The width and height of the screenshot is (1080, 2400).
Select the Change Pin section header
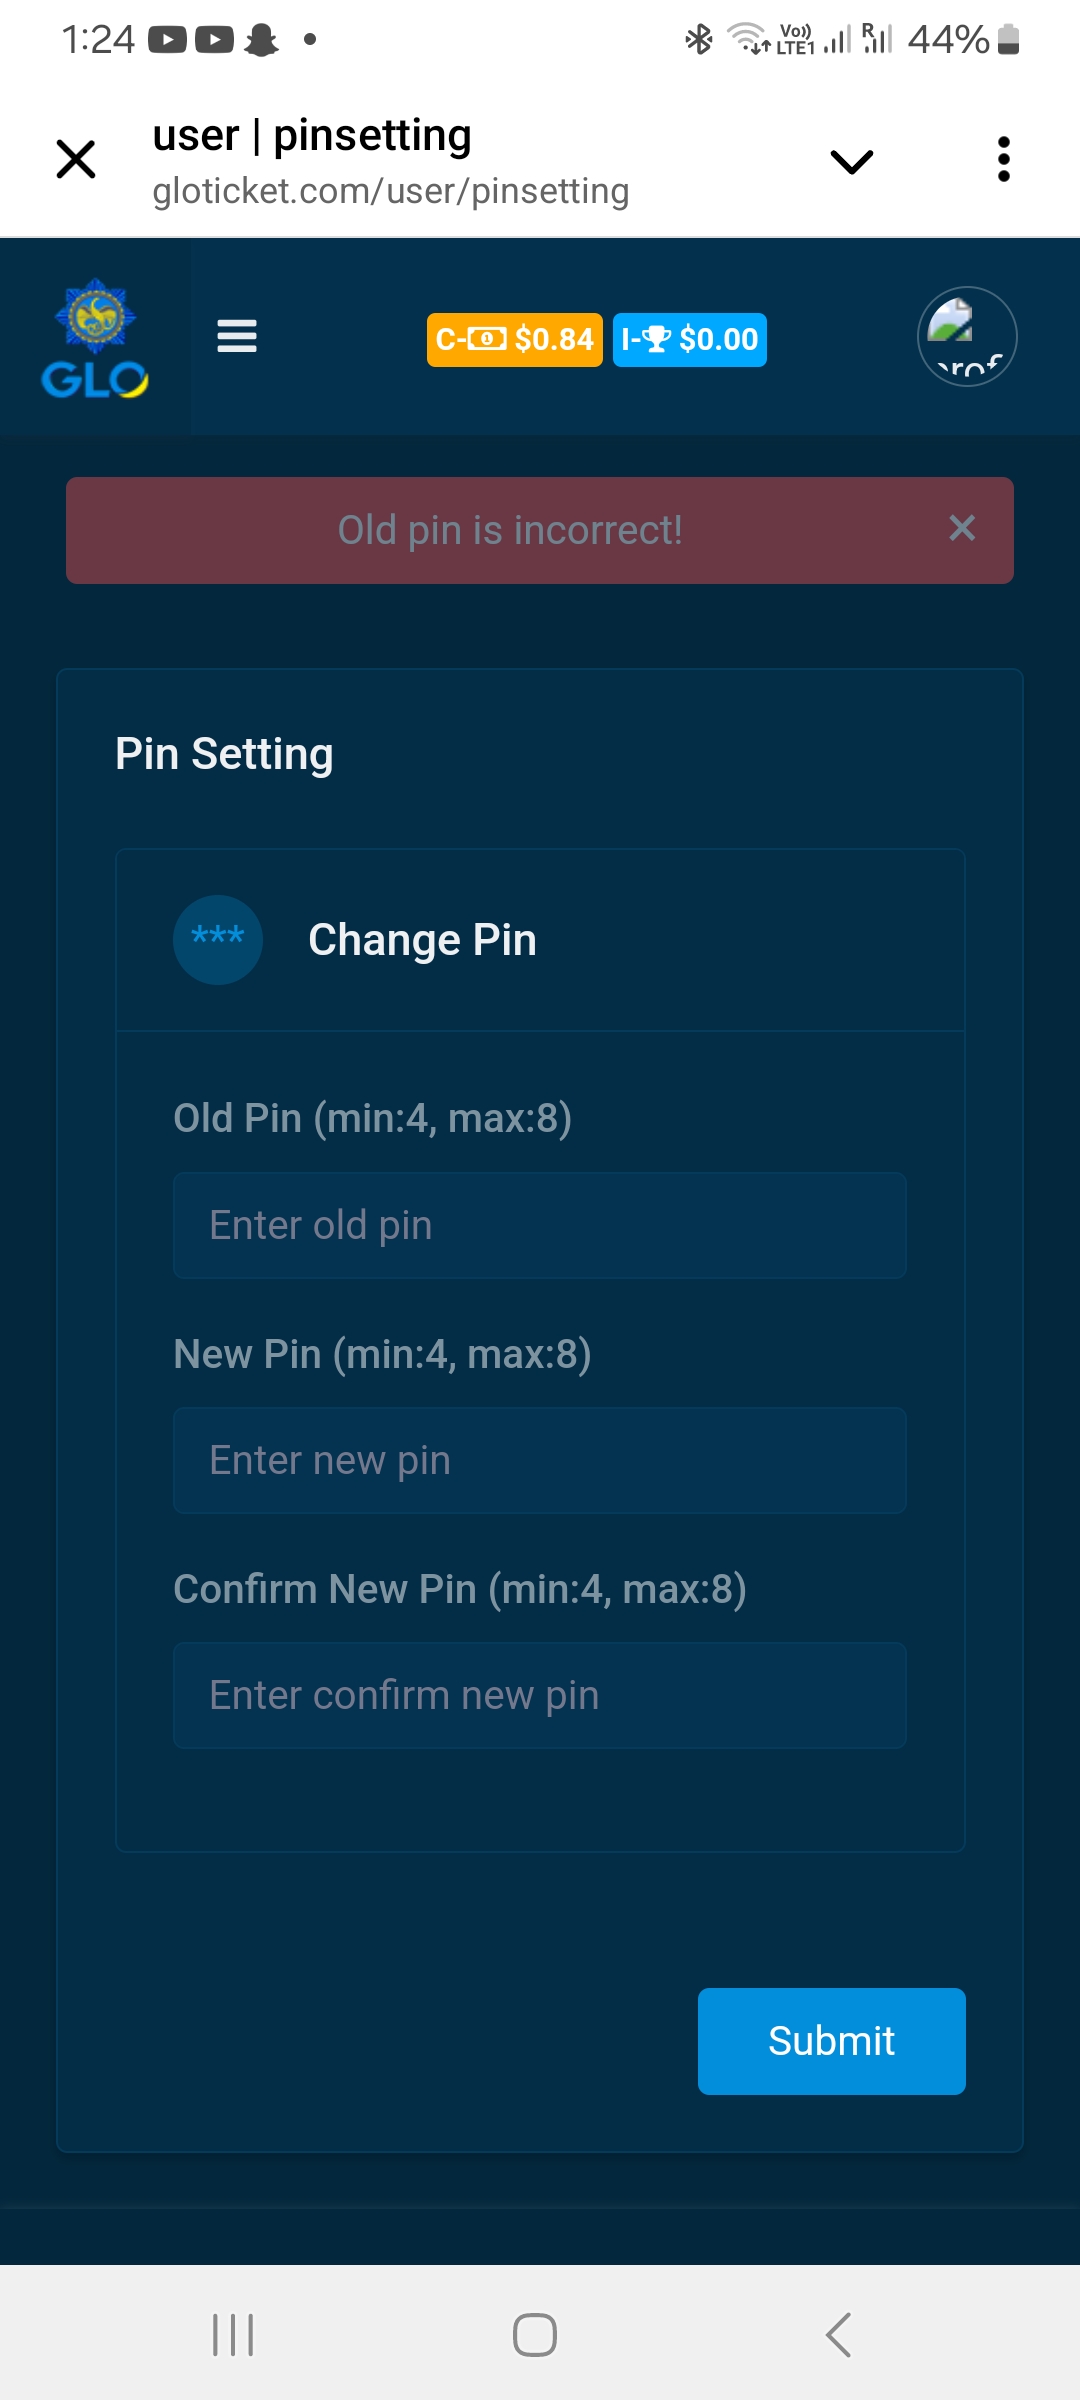click(422, 940)
